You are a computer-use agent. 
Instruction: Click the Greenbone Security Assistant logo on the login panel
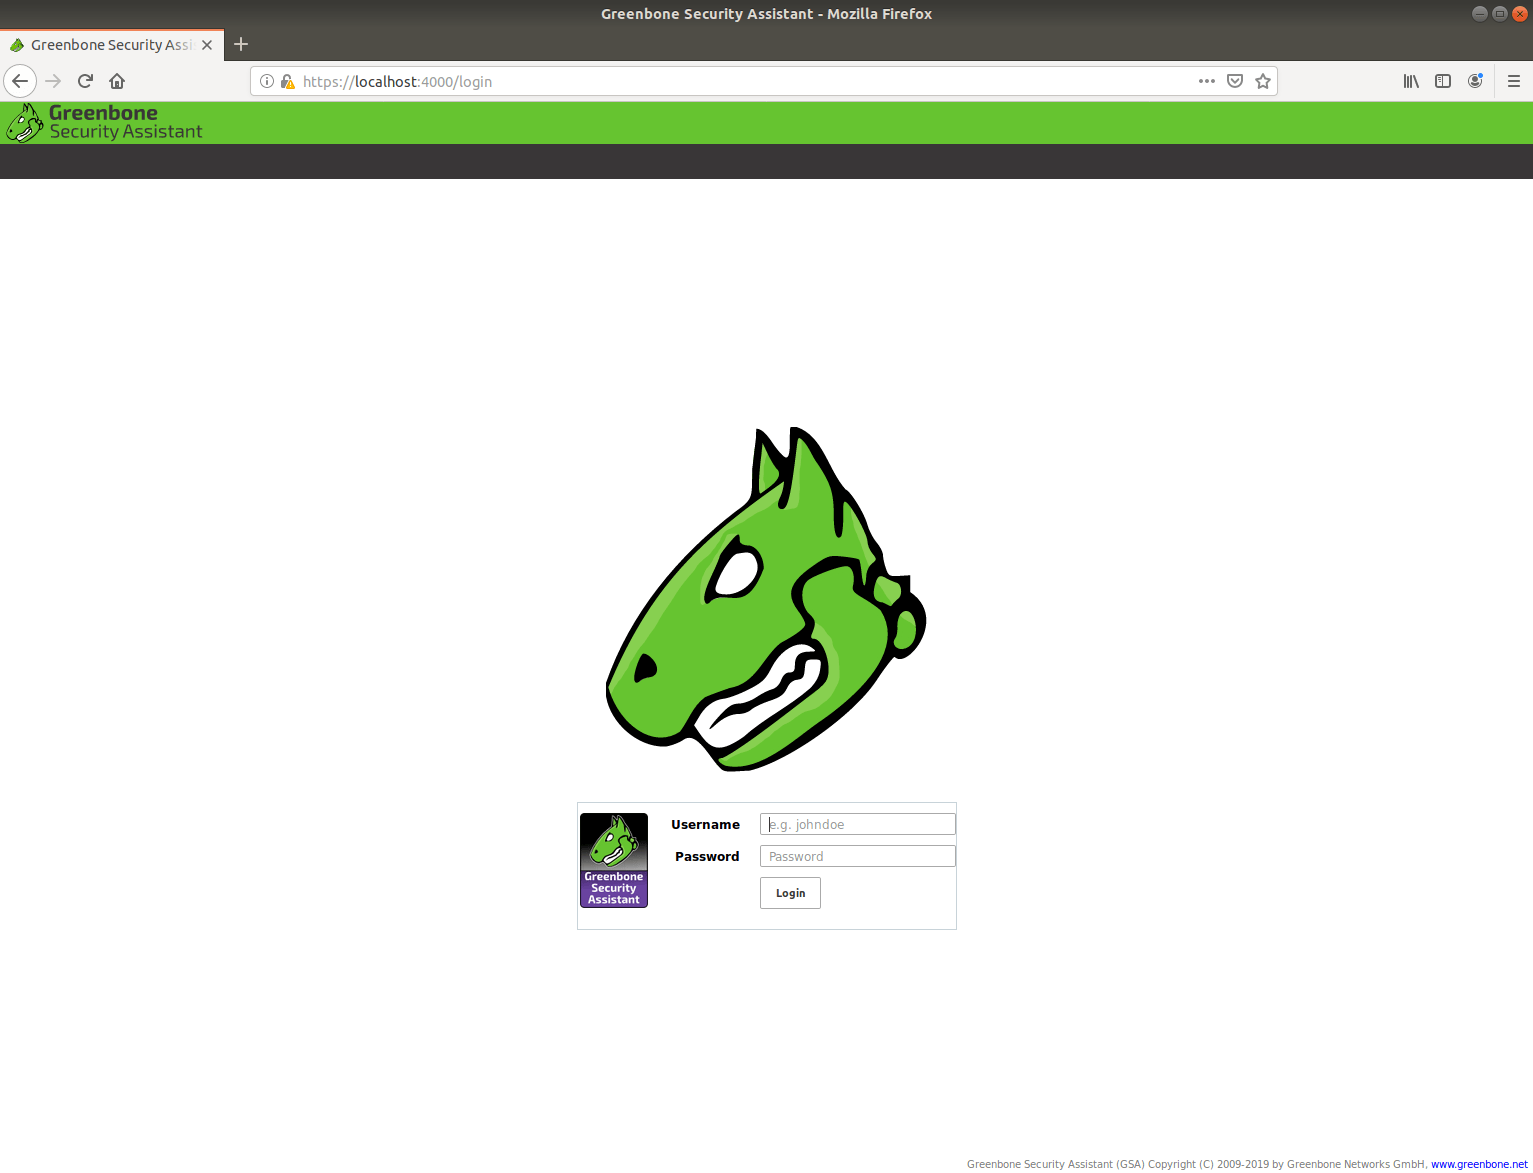[x=613, y=860]
